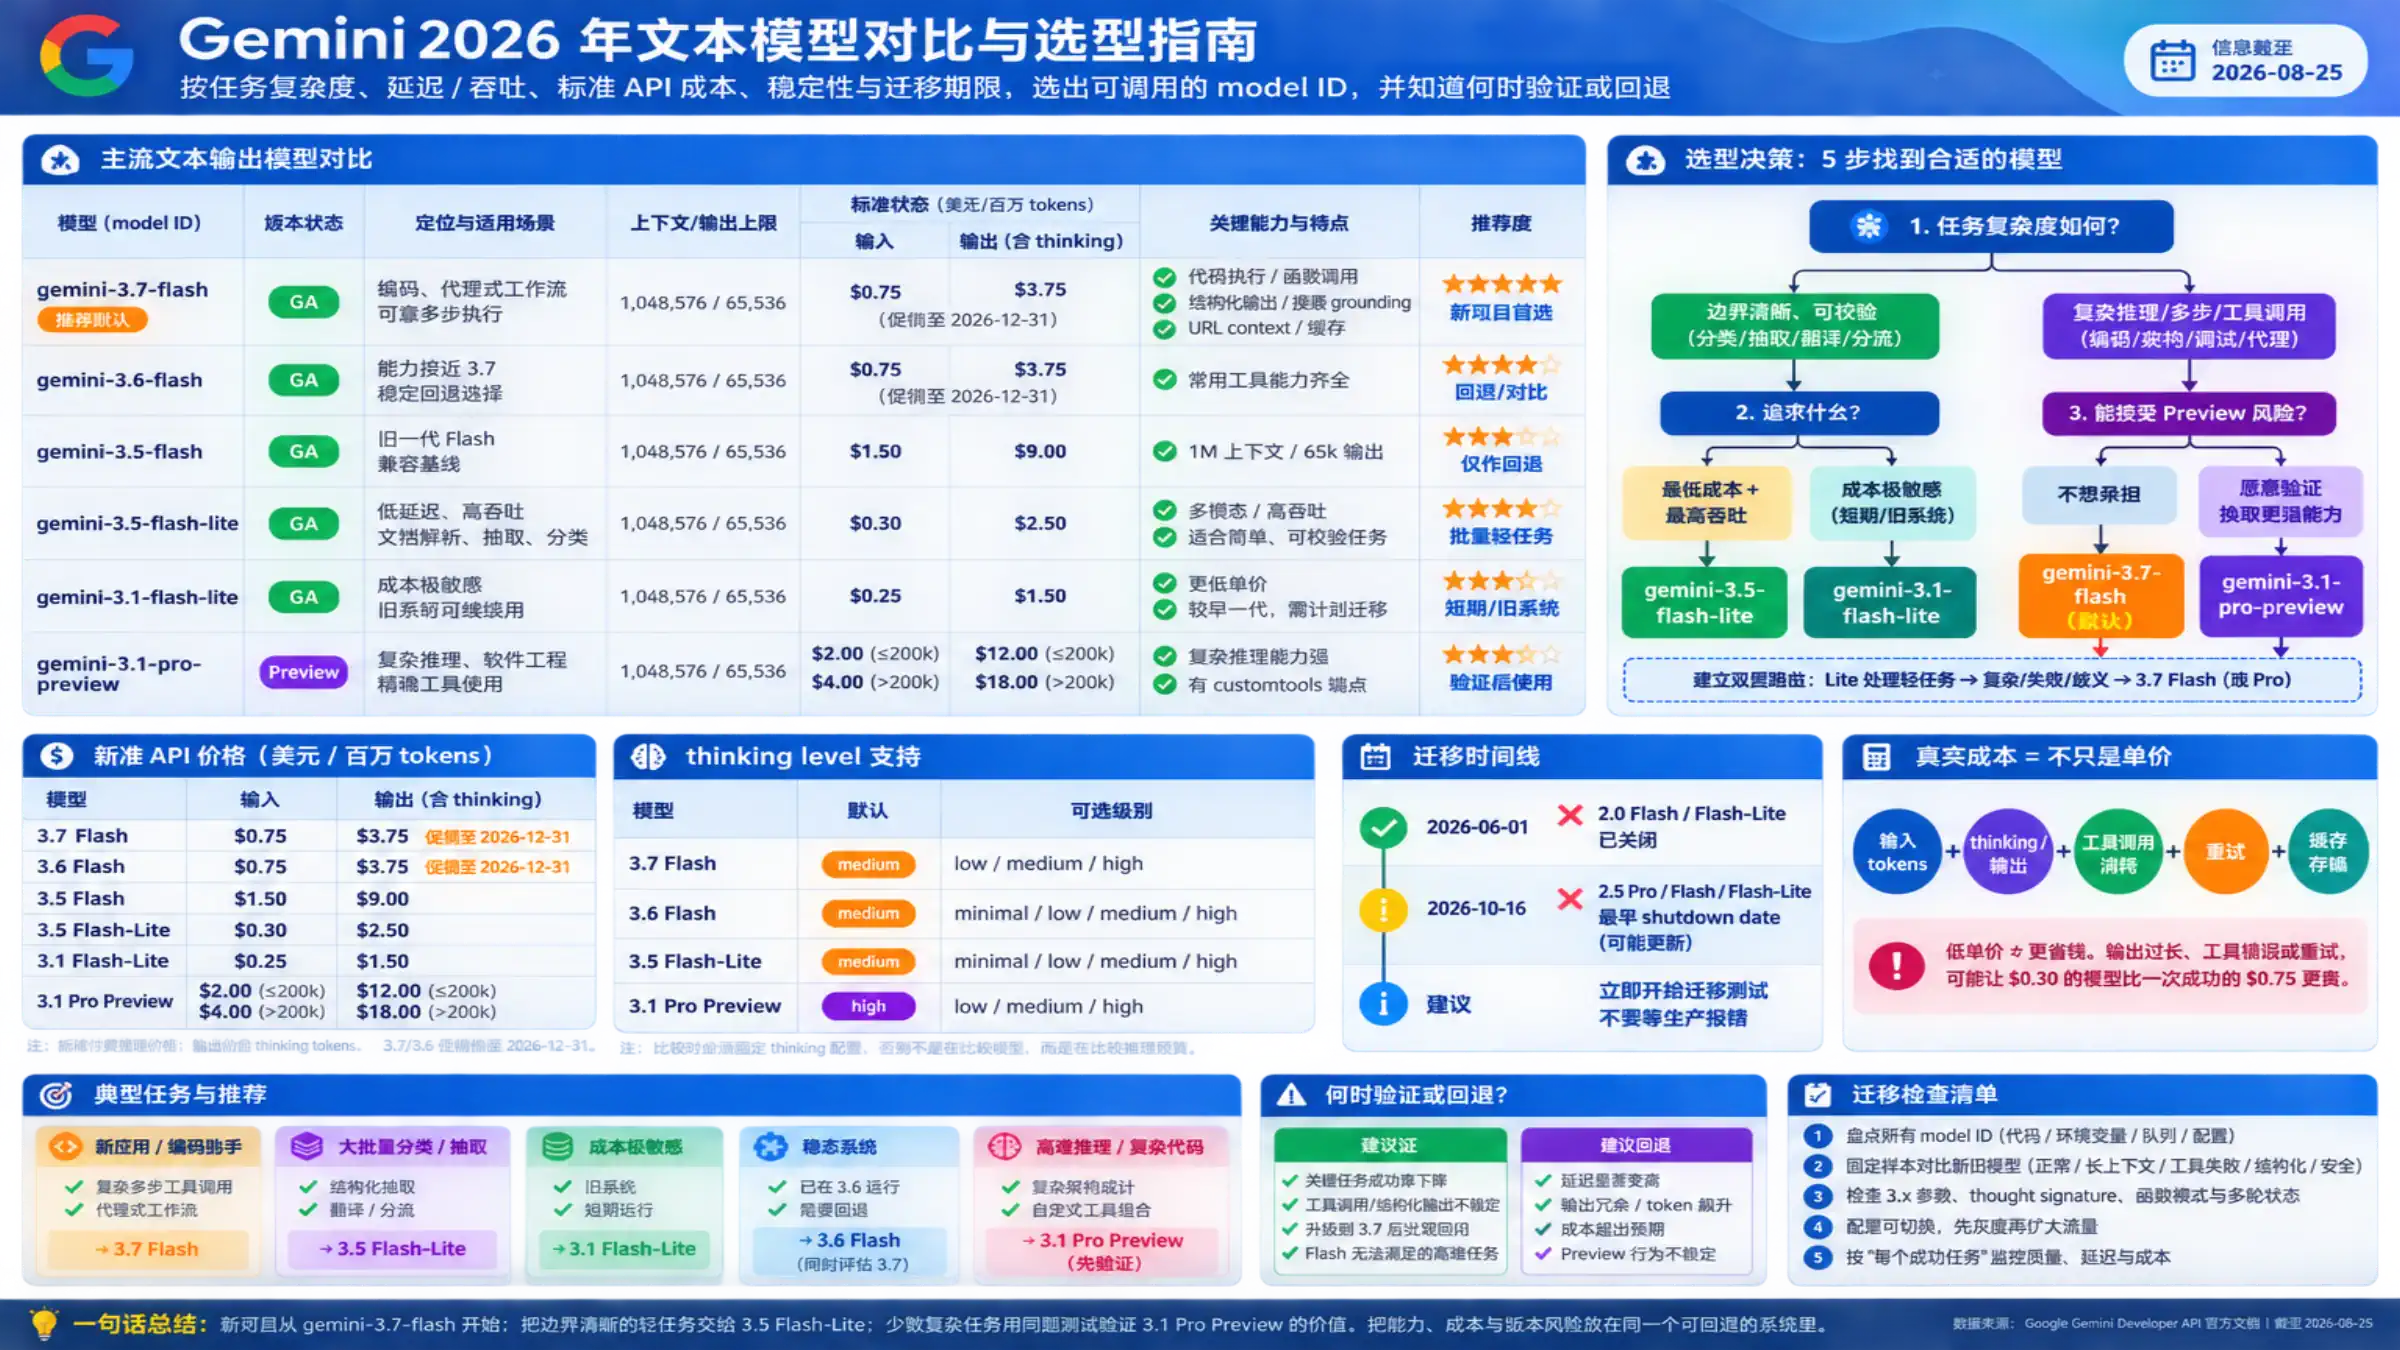Viewport: 2400px width, 1350px height.
Task: Click the $9.00 output price for gemini-3.5-flash
Action: pyautogui.click(x=1040, y=451)
